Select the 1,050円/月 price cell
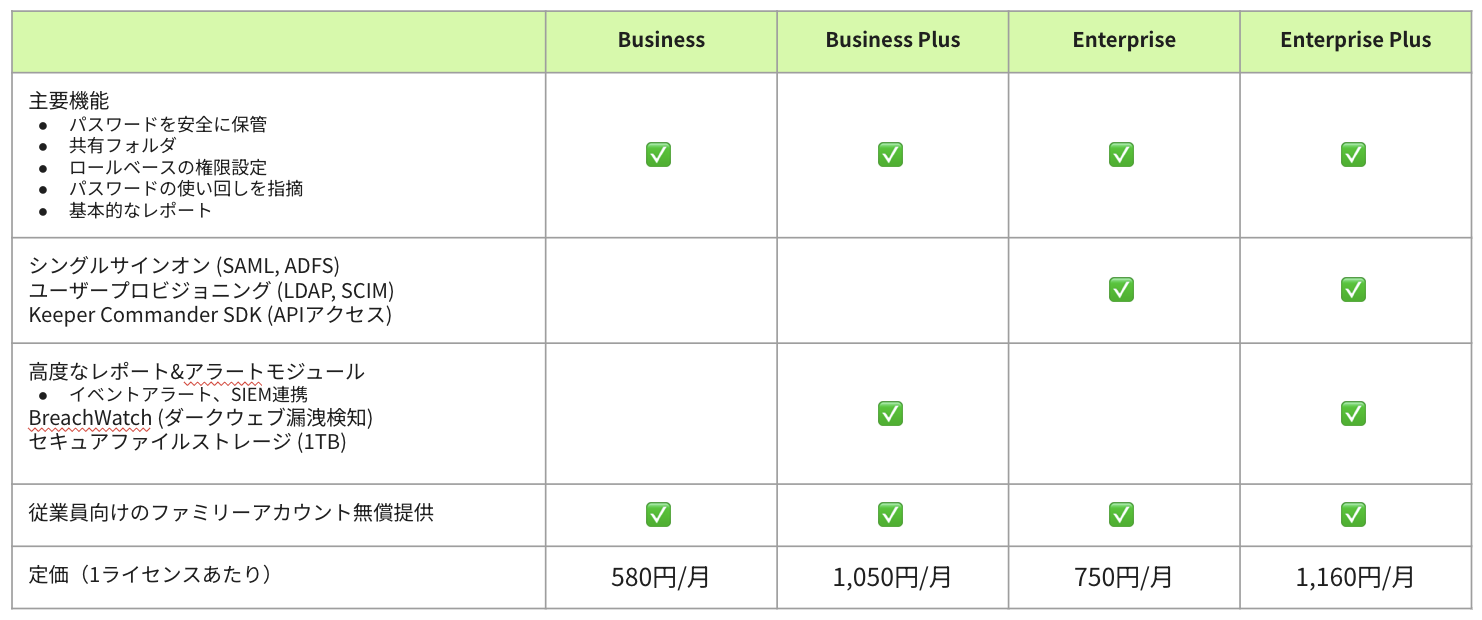Image resolution: width=1482 pixels, height=620 pixels. (892, 577)
